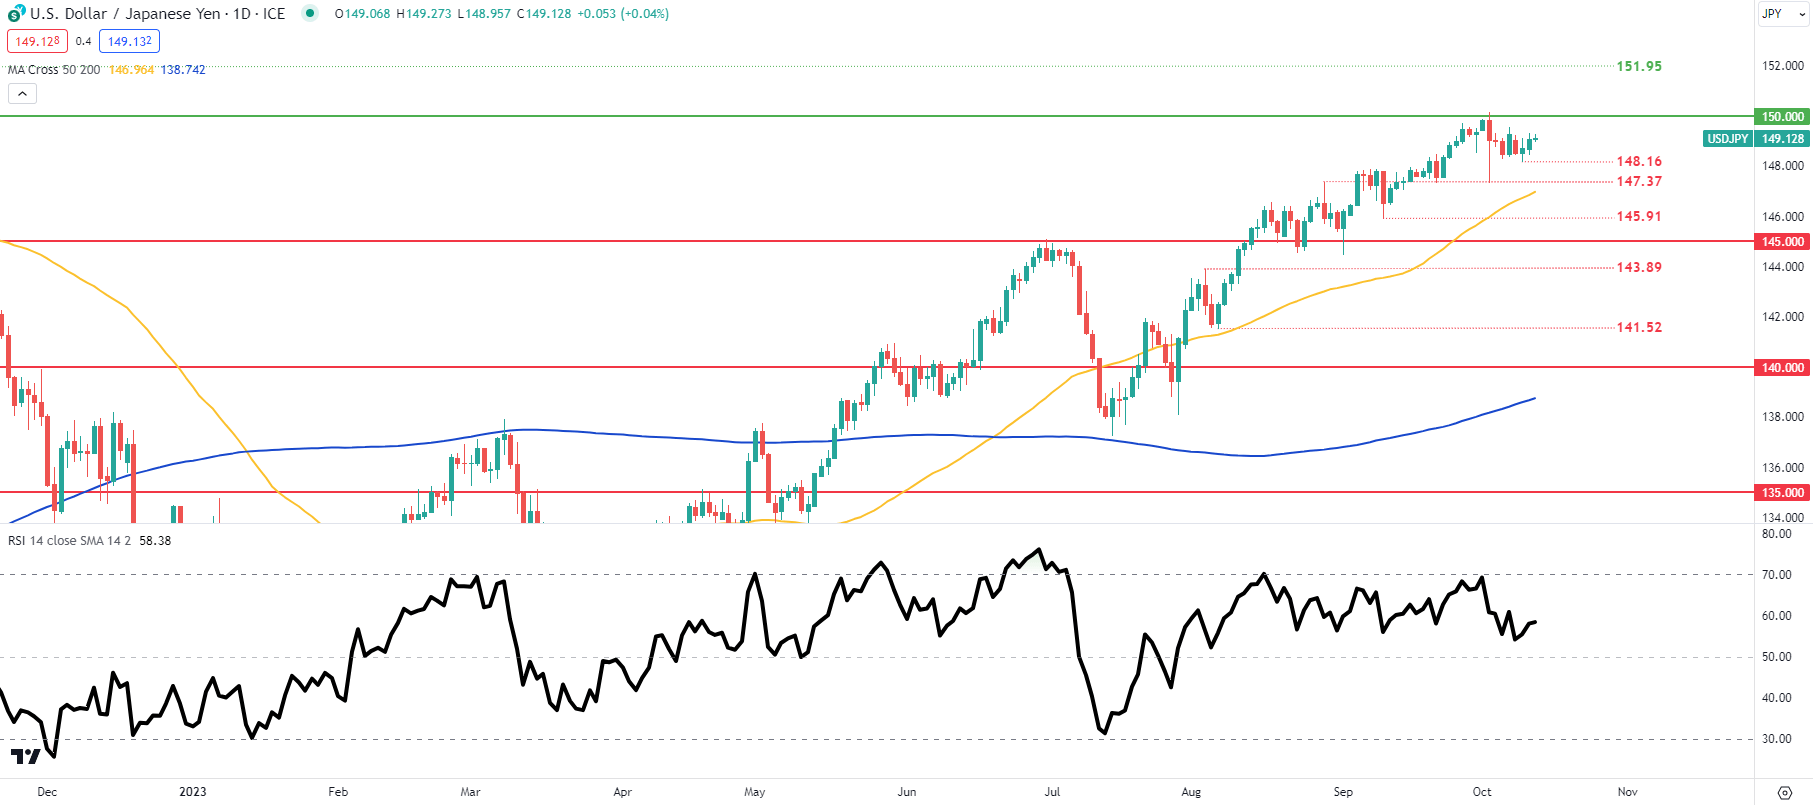1813x805 pixels.
Task: Click the 146.000 price scale value
Action: click(x=1783, y=217)
